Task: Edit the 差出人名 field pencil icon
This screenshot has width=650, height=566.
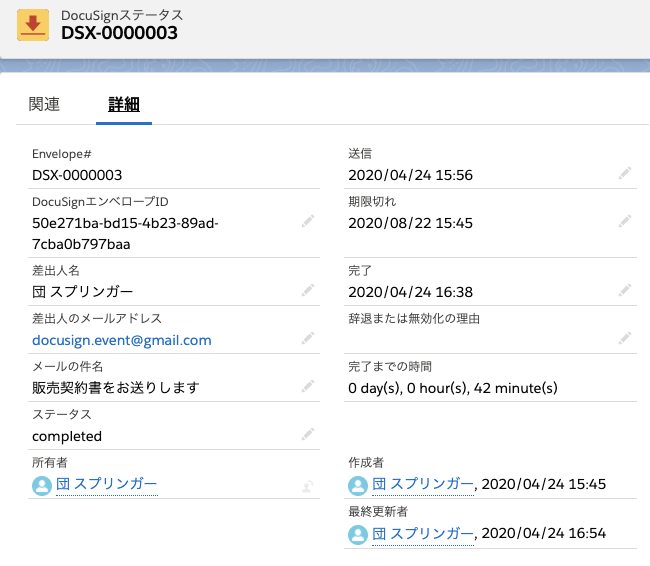Action: (308, 290)
